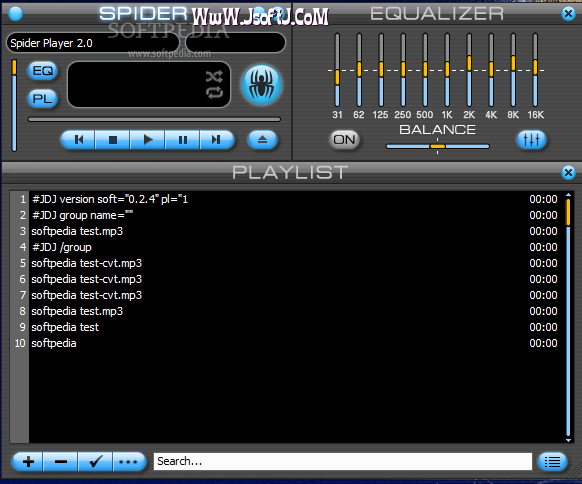The width and height of the screenshot is (582, 484).
Task: Skip to next track
Action: point(217,140)
